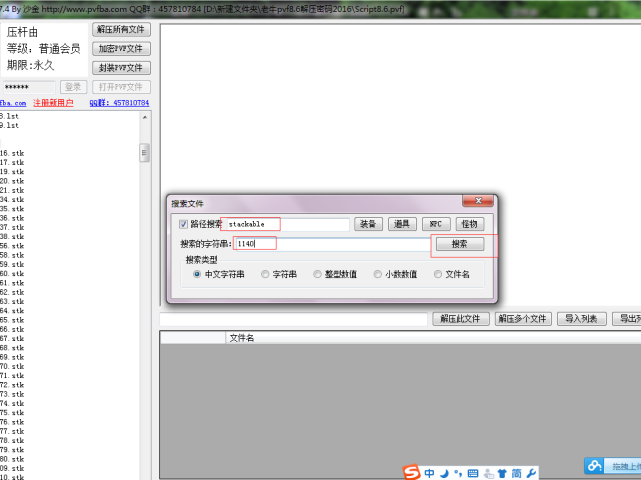
Task: Click 解压所有文件 button
Action: 121,30
